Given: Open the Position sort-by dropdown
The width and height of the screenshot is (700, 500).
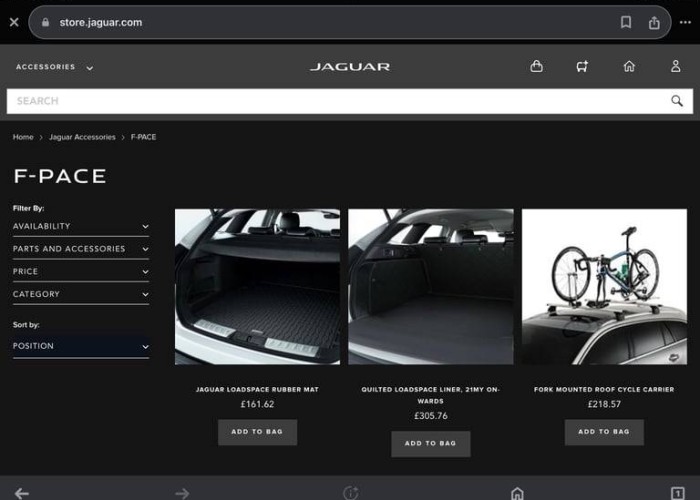Looking at the screenshot, I should pos(81,346).
